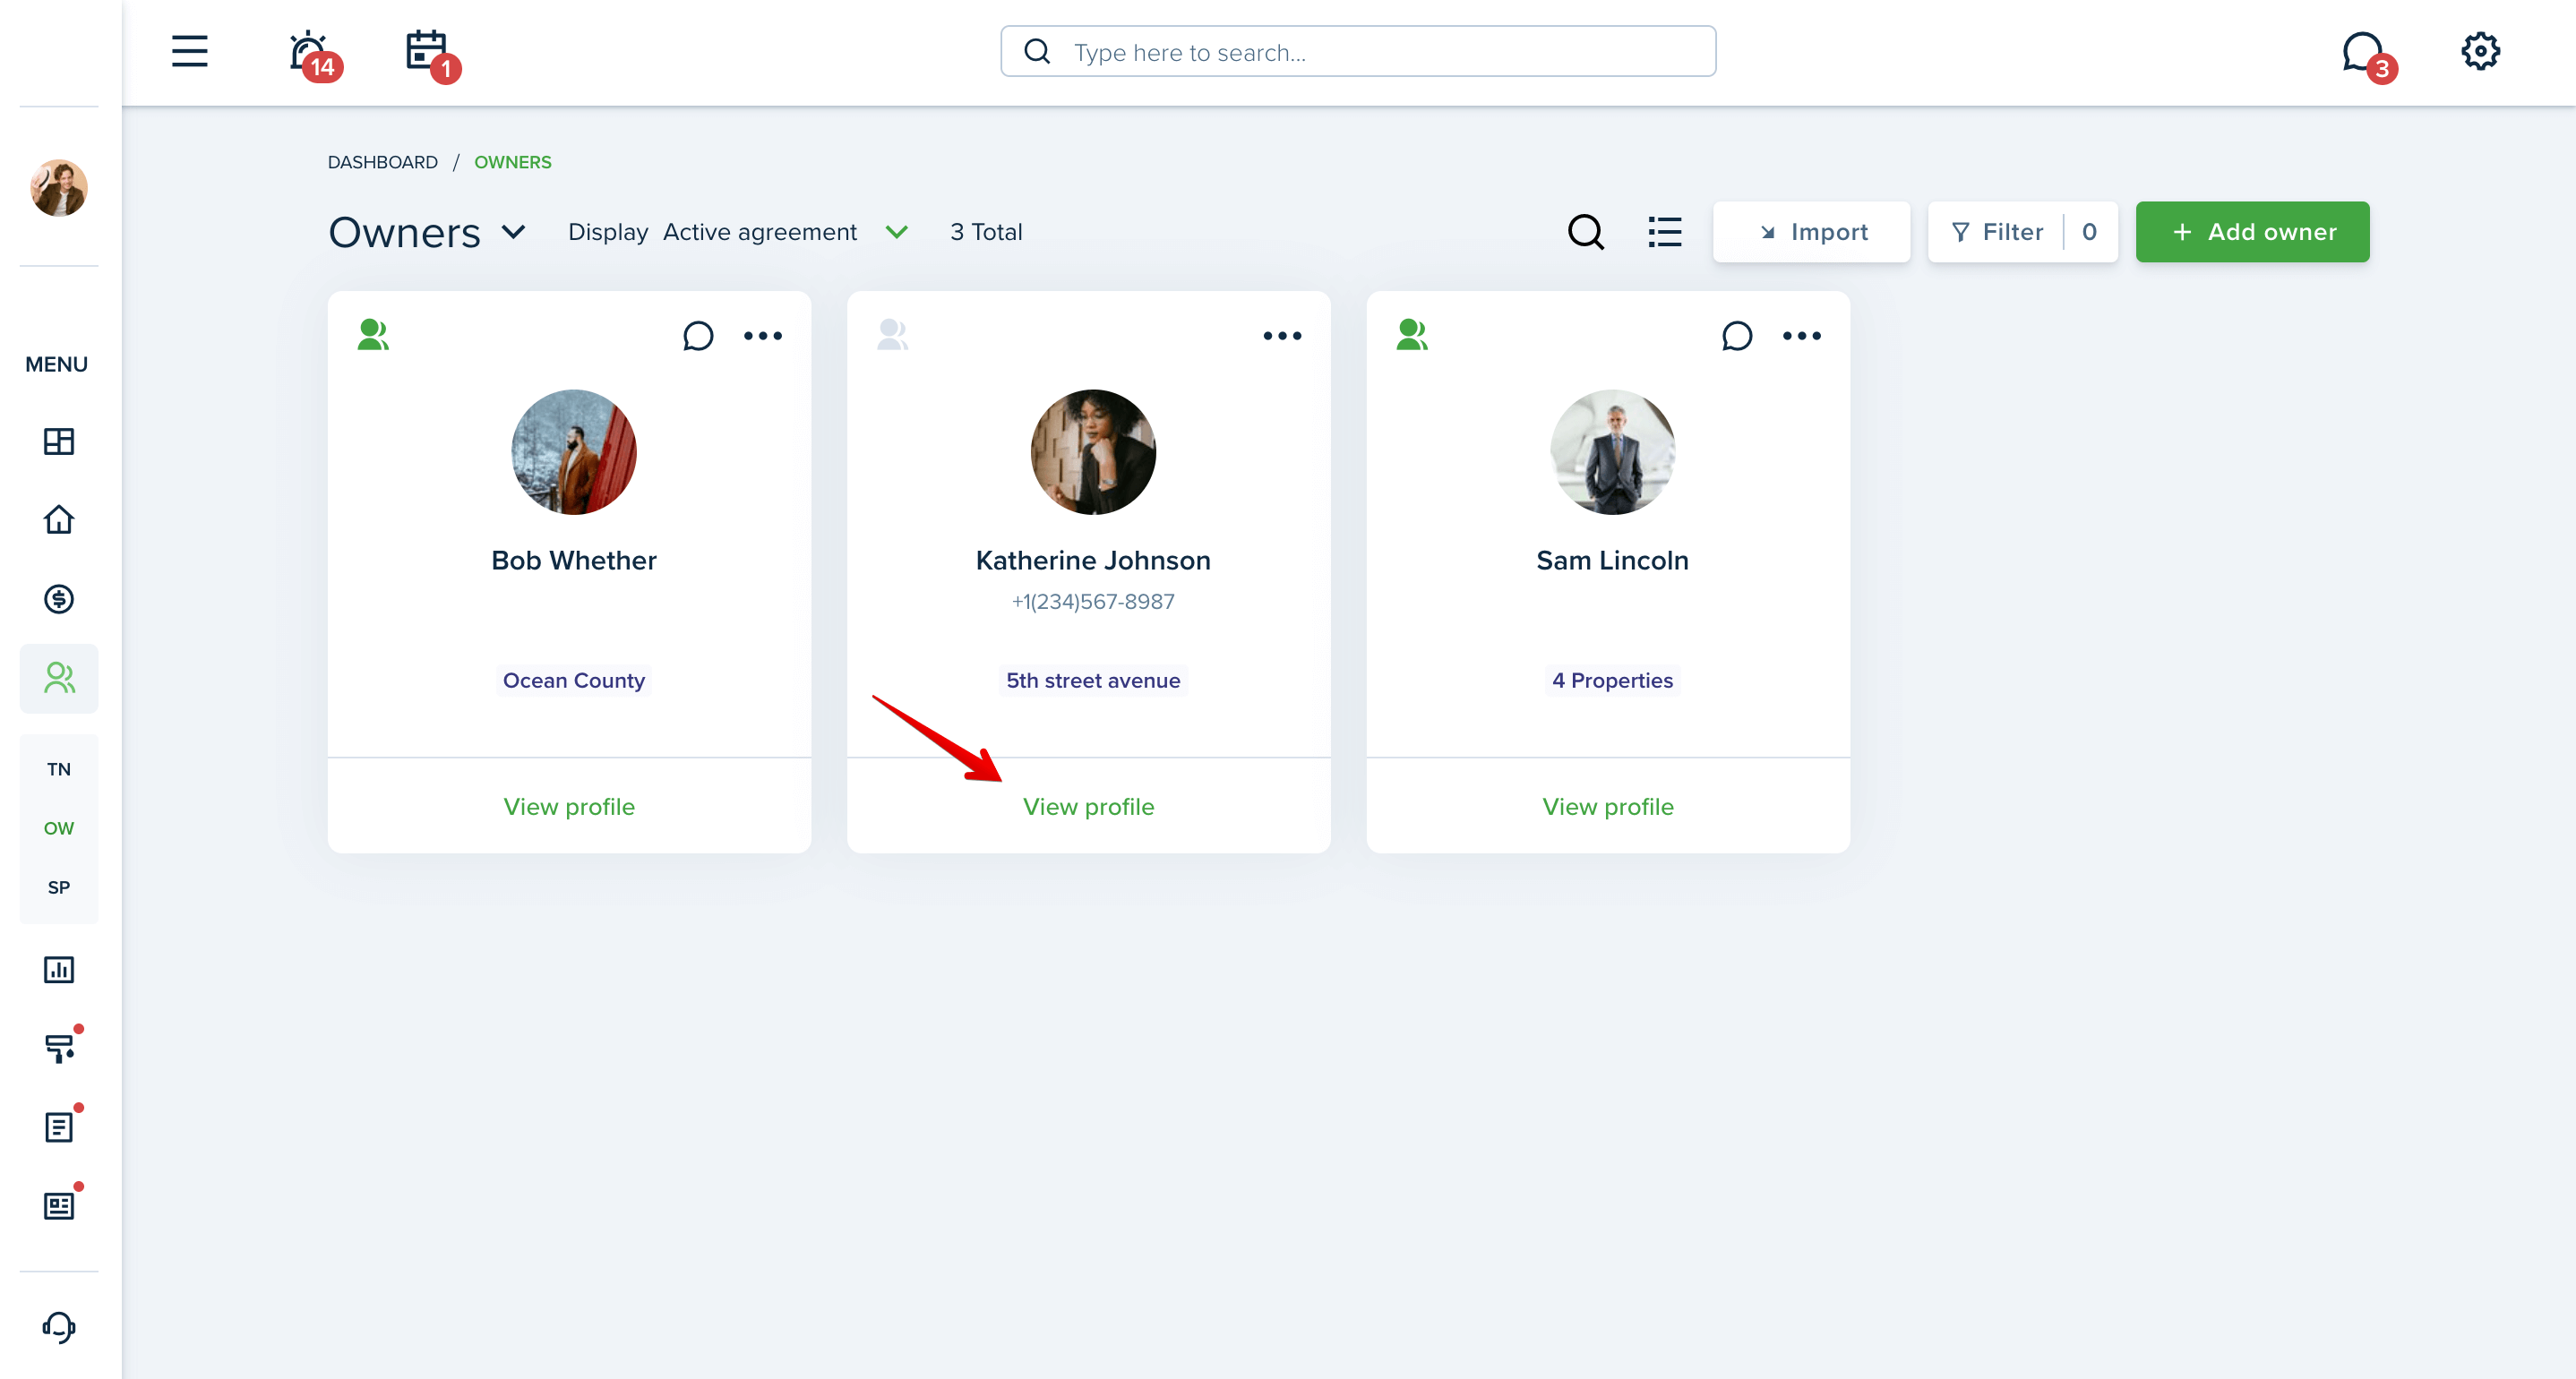2576x1379 pixels.
Task: Open the Properties house icon
Action: (x=59, y=519)
